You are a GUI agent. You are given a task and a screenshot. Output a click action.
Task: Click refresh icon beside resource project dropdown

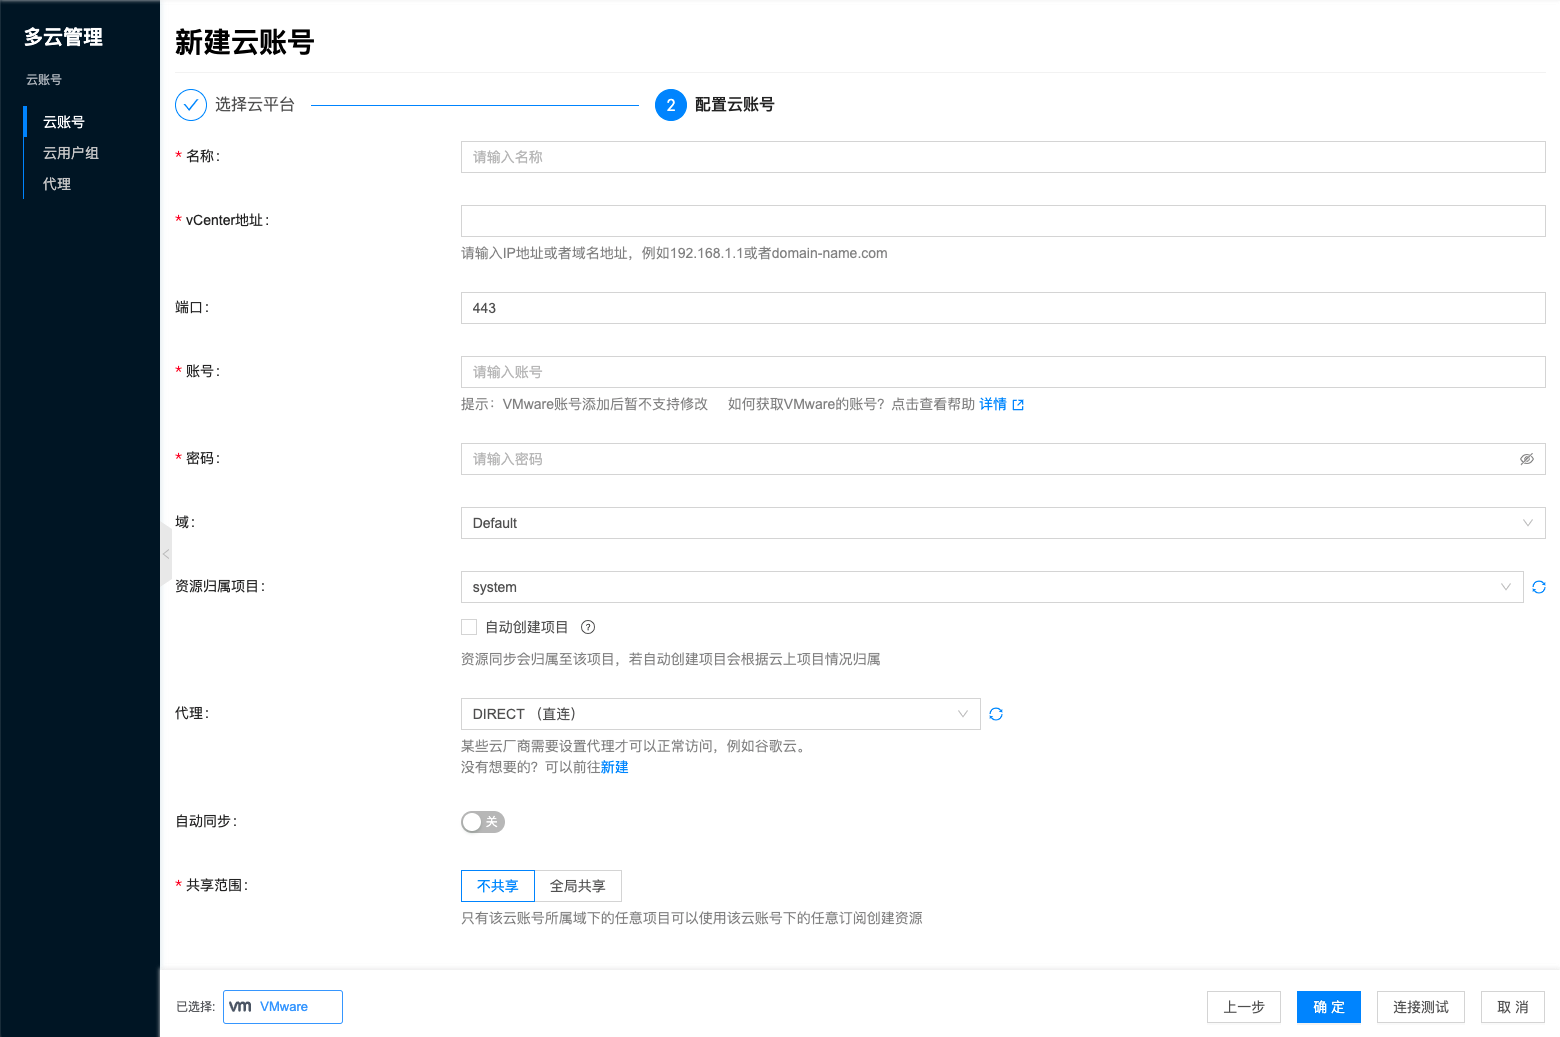(1538, 587)
